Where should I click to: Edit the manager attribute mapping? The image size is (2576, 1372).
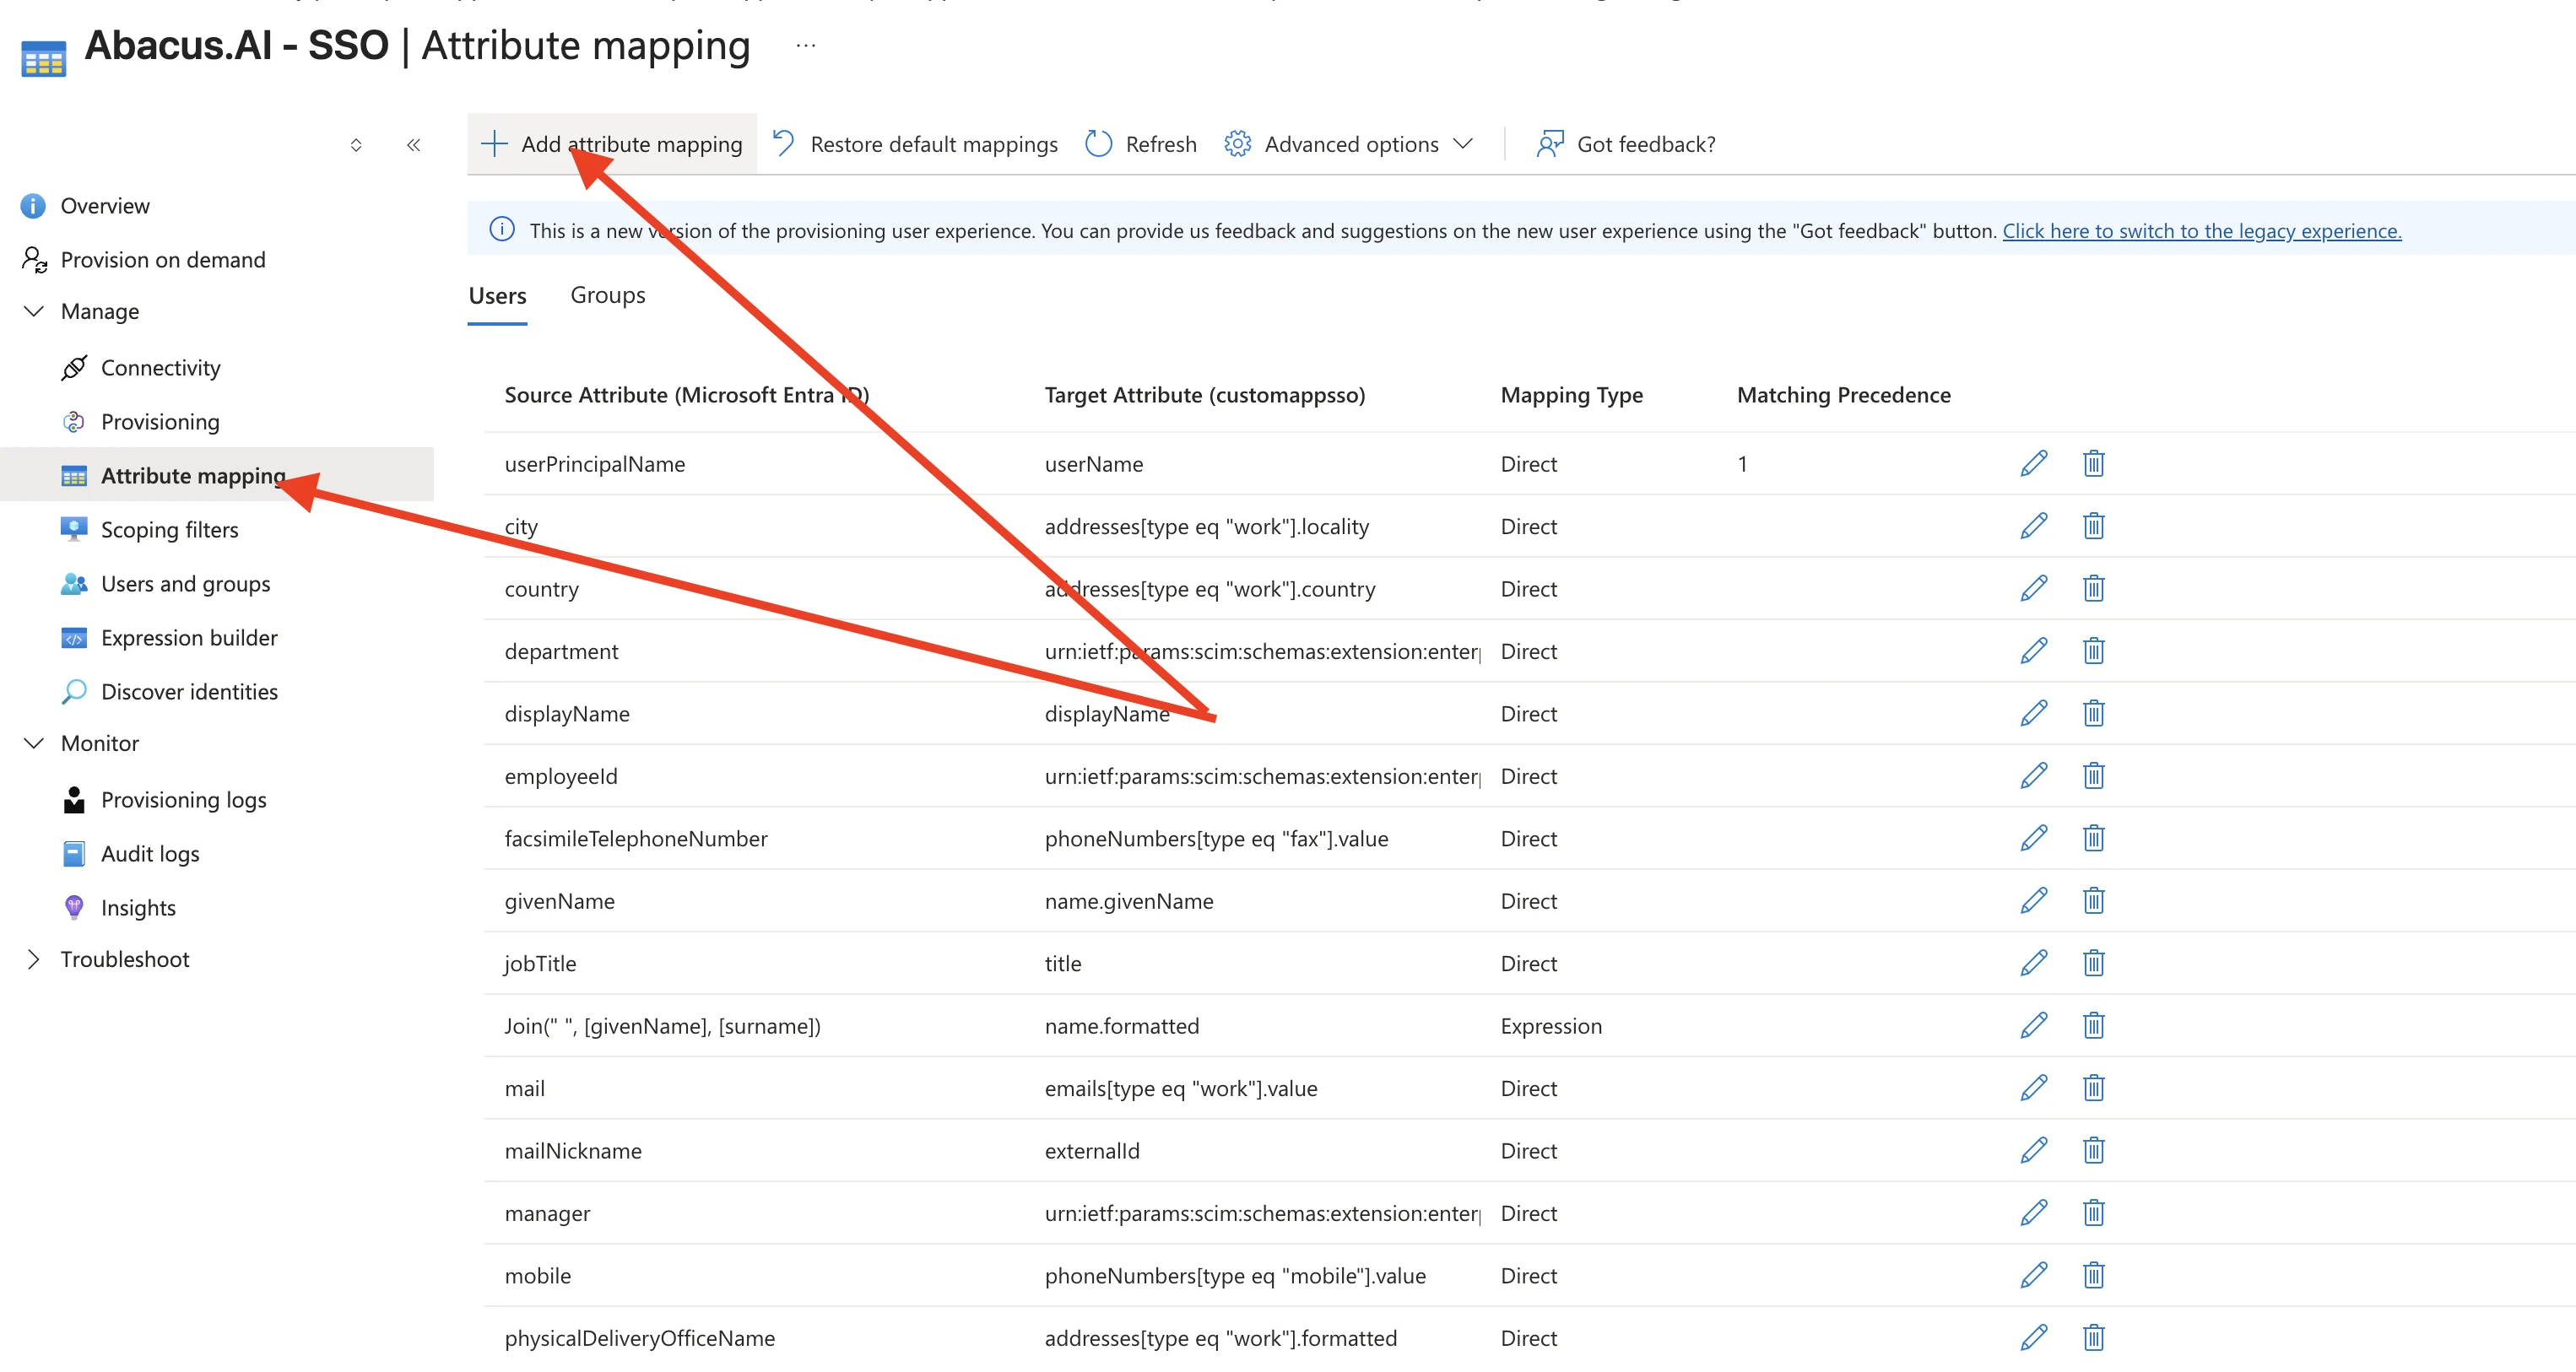point(2033,1213)
